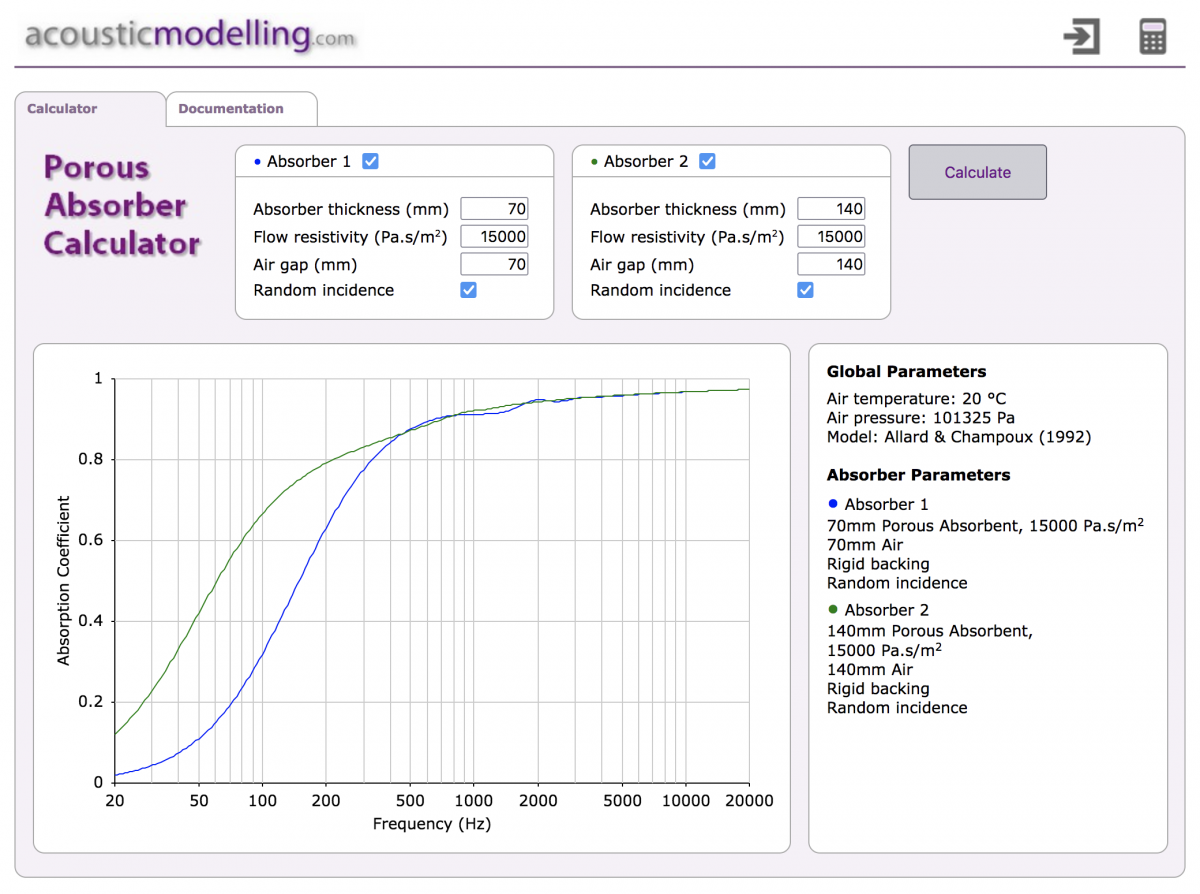1200x894 pixels.
Task: Open the calculator icon in header
Action: point(1153,37)
